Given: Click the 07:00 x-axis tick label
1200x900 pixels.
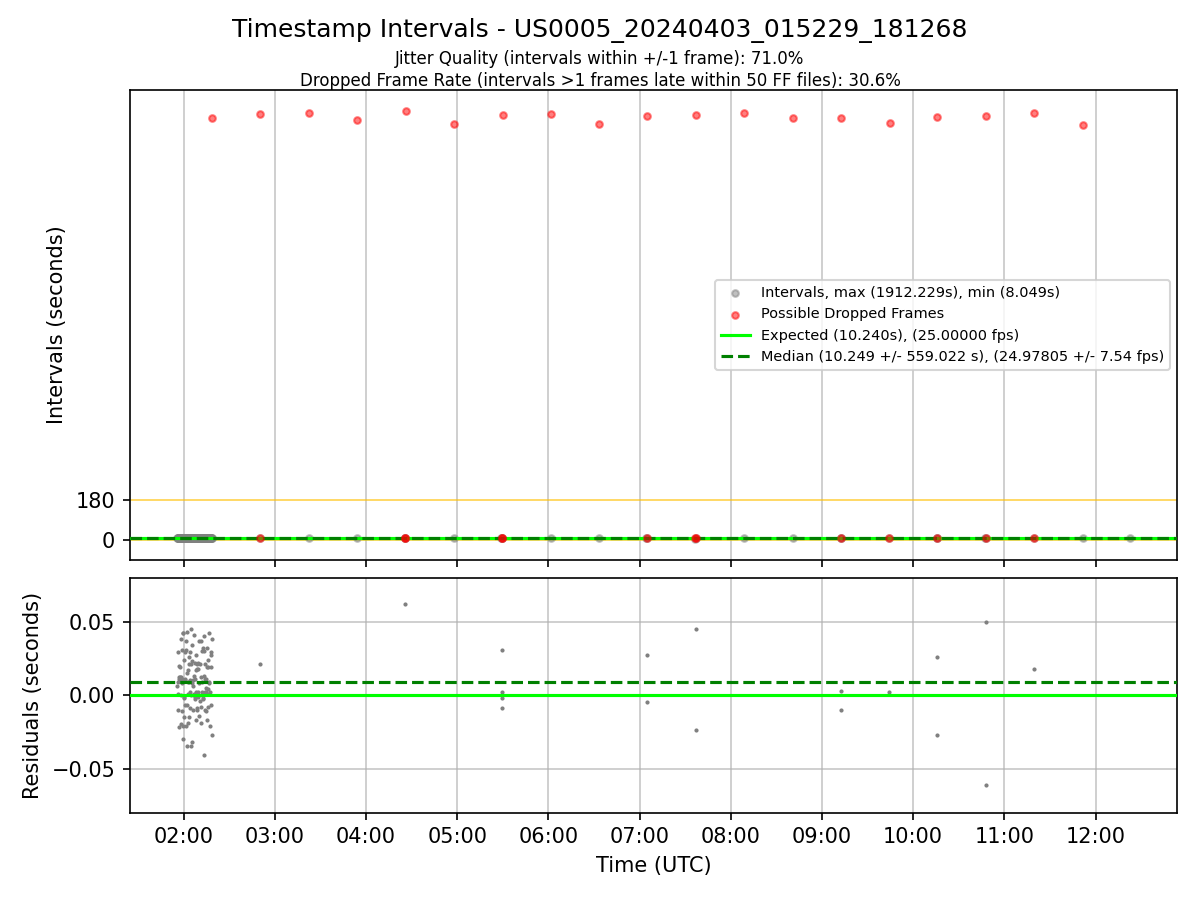Looking at the screenshot, I should [639, 834].
